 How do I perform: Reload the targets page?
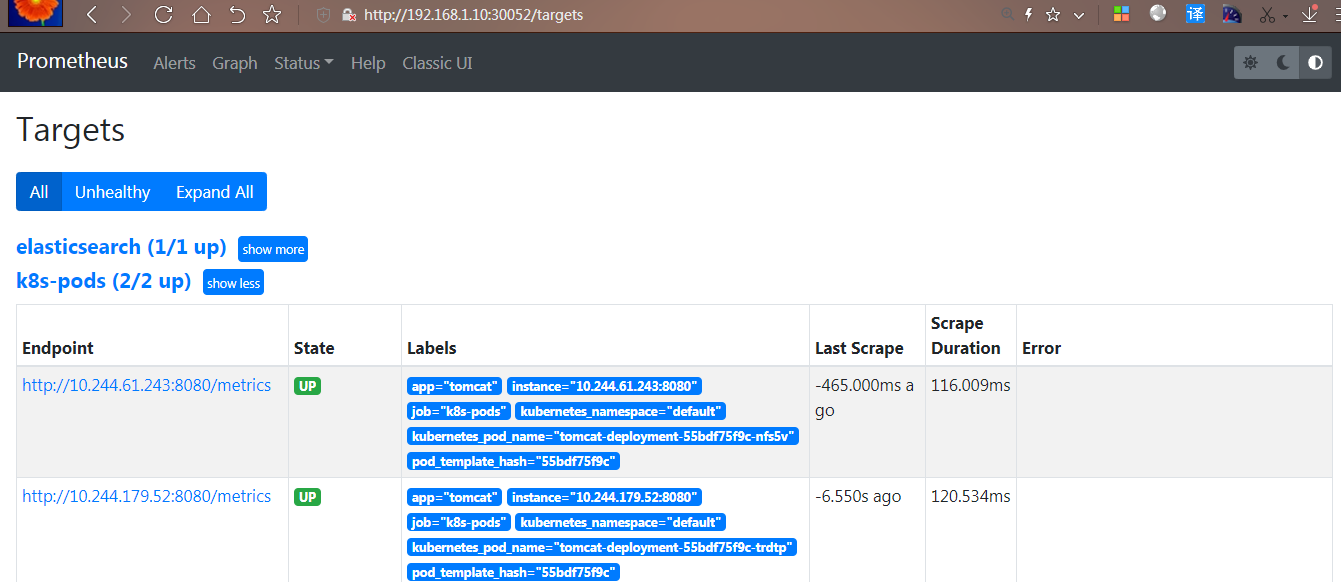pos(164,15)
